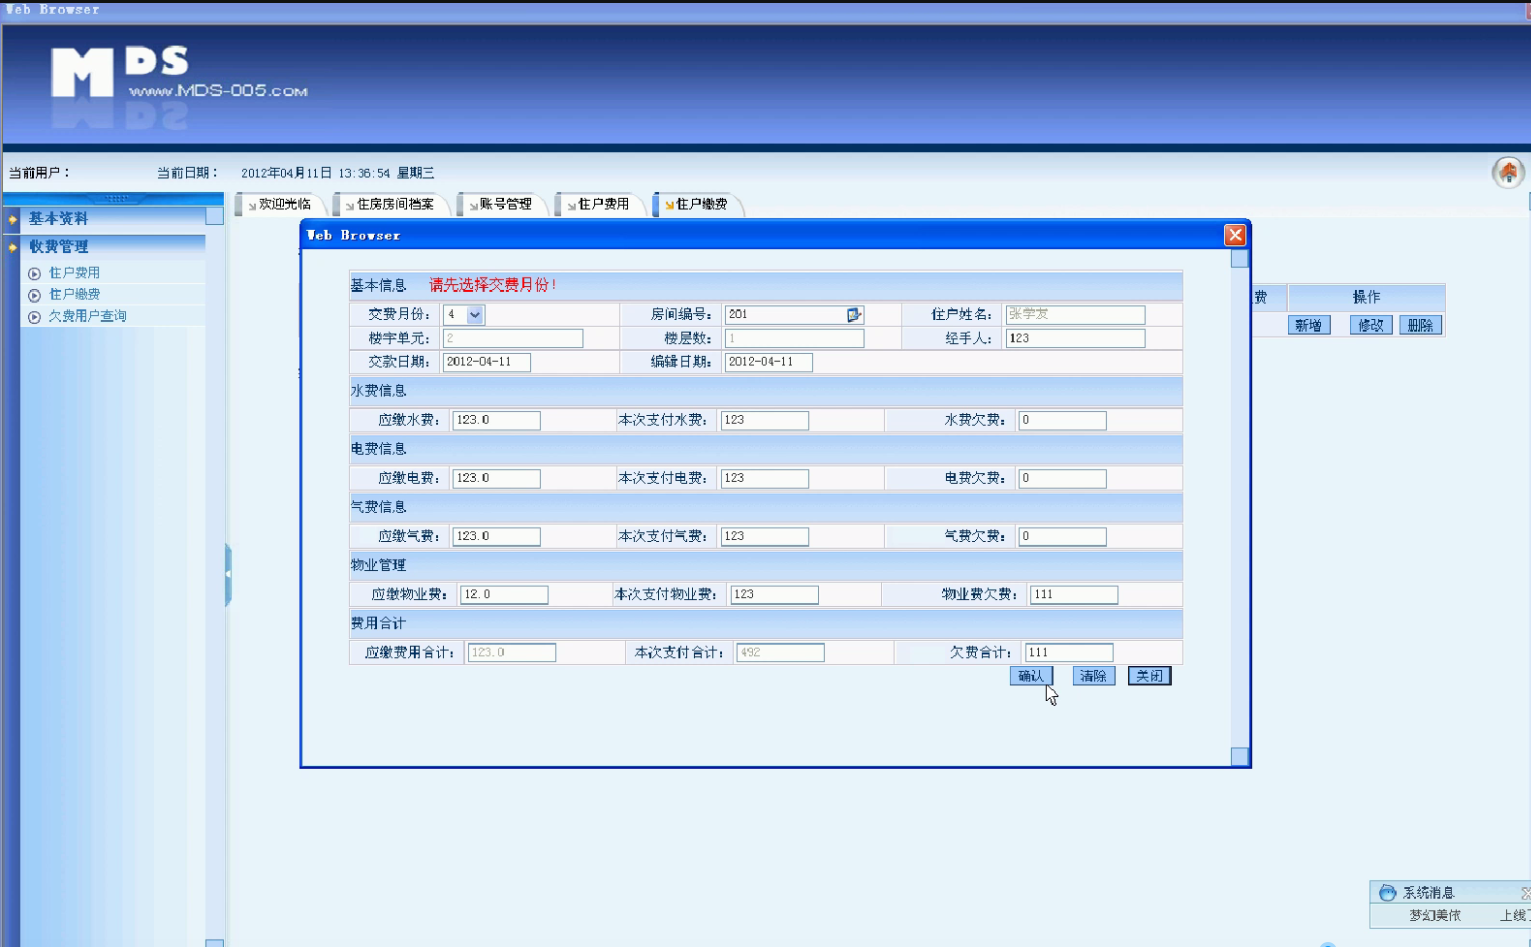Click the red 请先选择交费月份 warning text

tap(493, 285)
